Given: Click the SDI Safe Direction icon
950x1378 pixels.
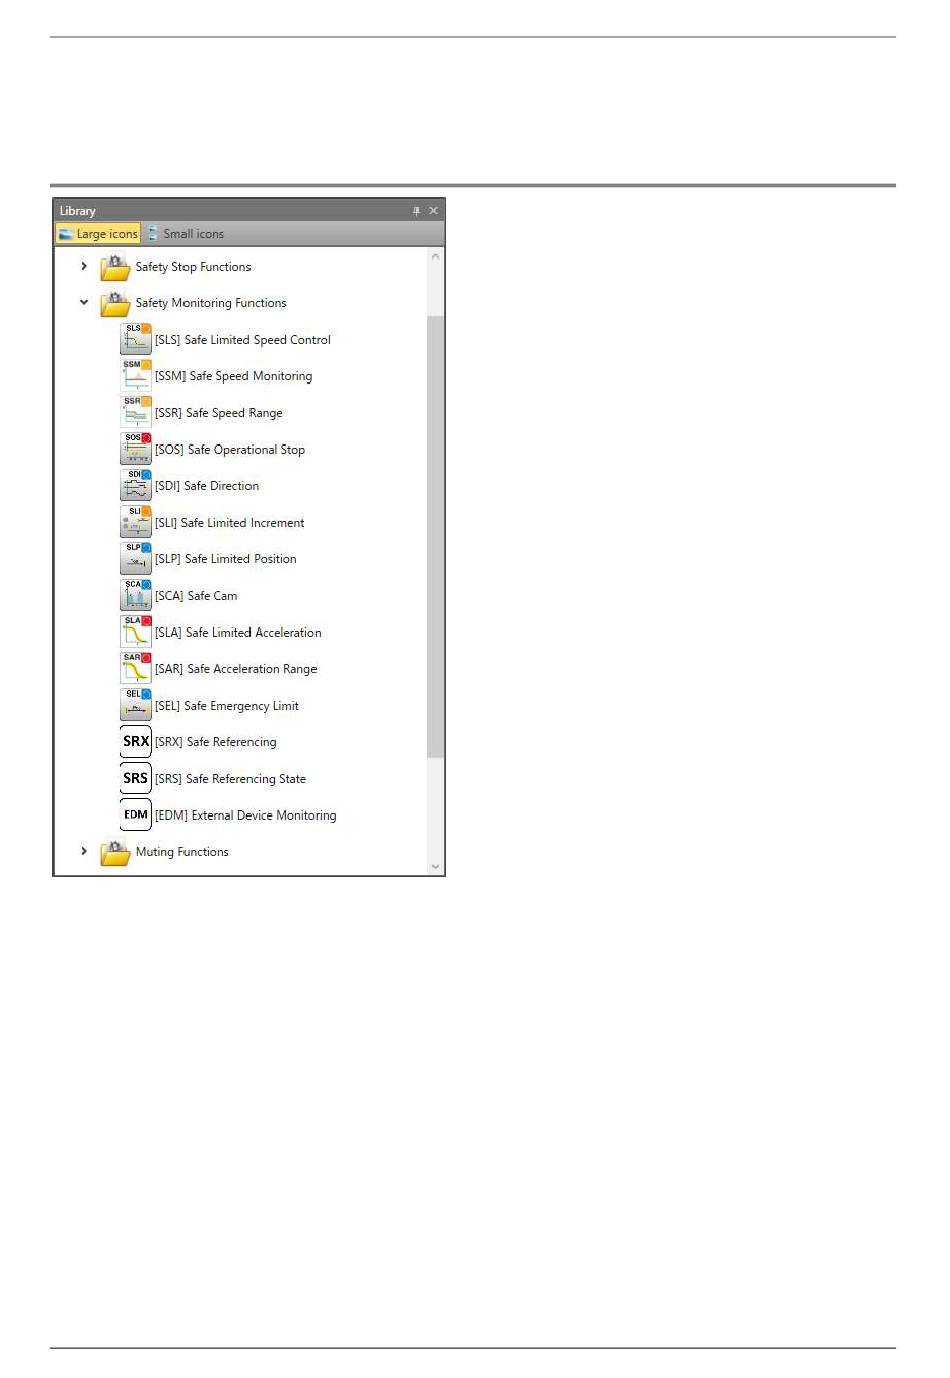Looking at the screenshot, I should pyautogui.click(x=135, y=485).
